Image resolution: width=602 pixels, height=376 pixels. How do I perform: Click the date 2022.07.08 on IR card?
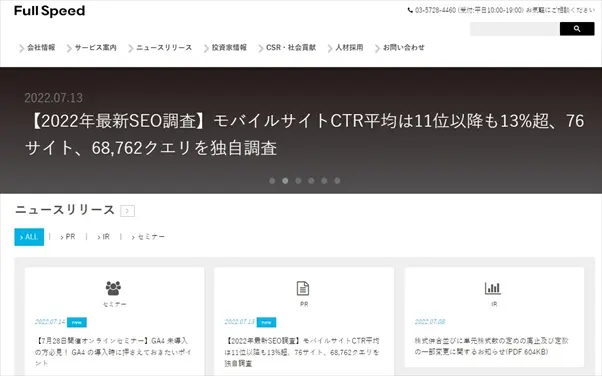tap(430, 322)
